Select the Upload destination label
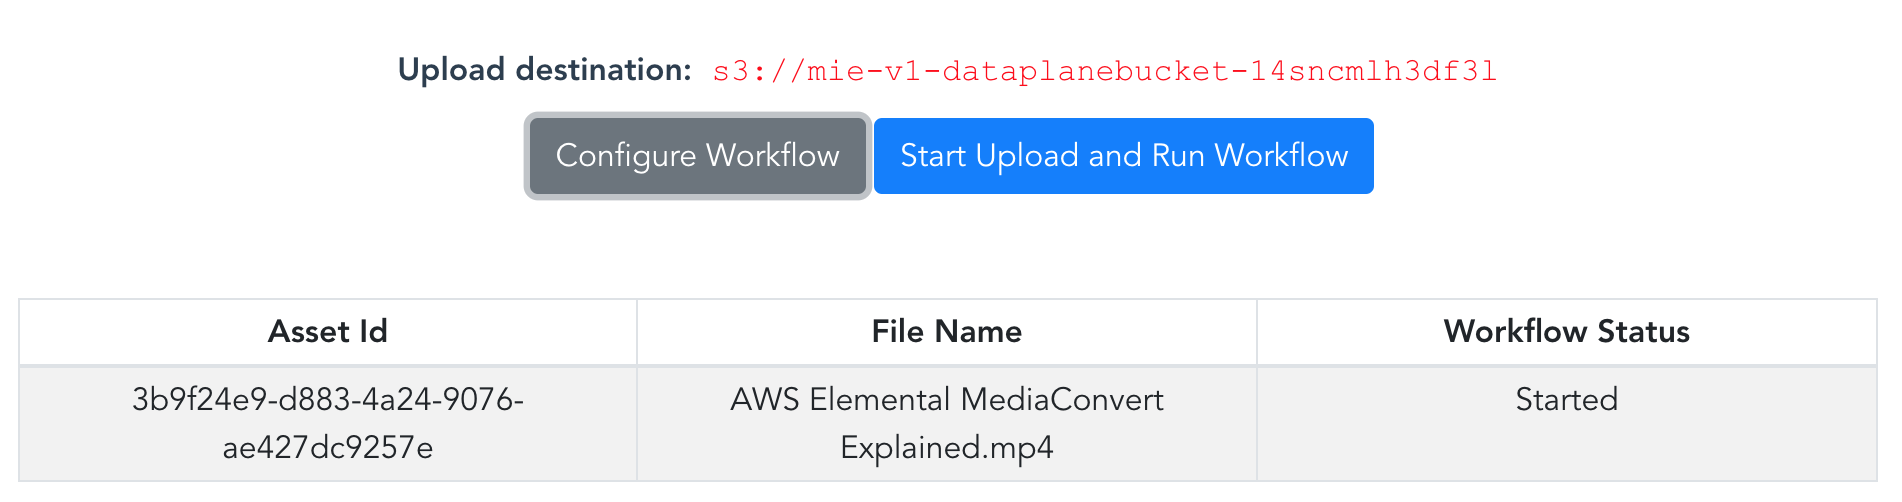The width and height of the screenshot is (1902, 502). click(x=545, y=70)
